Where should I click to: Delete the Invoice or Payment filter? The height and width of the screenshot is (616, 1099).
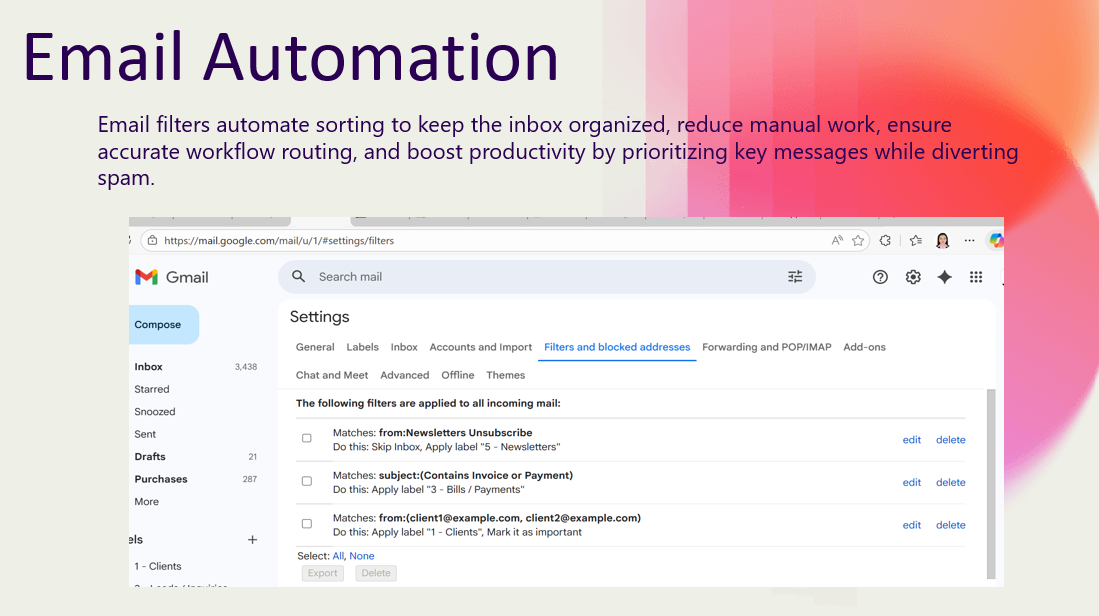[950, 483]
